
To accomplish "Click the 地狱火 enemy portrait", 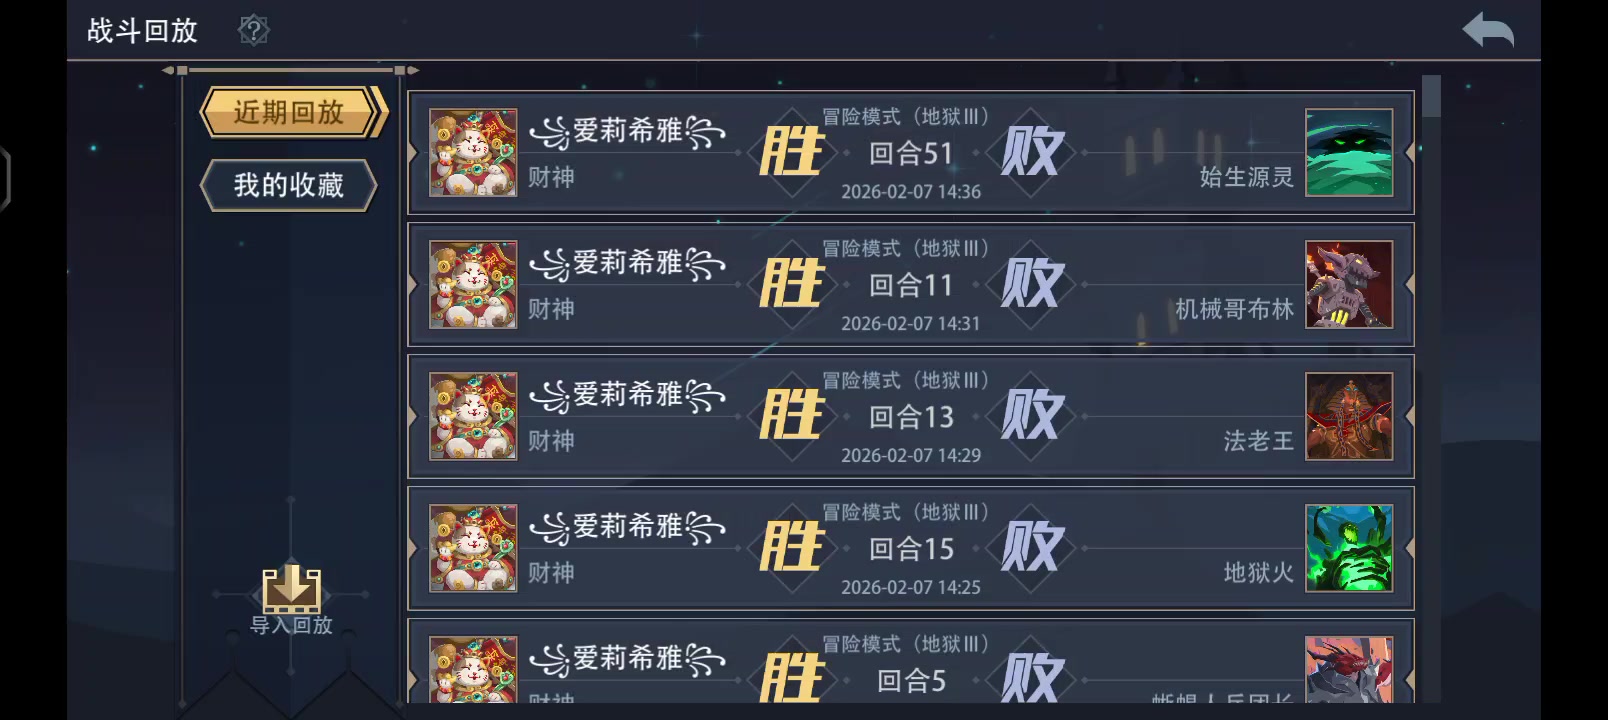I will 1349,549.
